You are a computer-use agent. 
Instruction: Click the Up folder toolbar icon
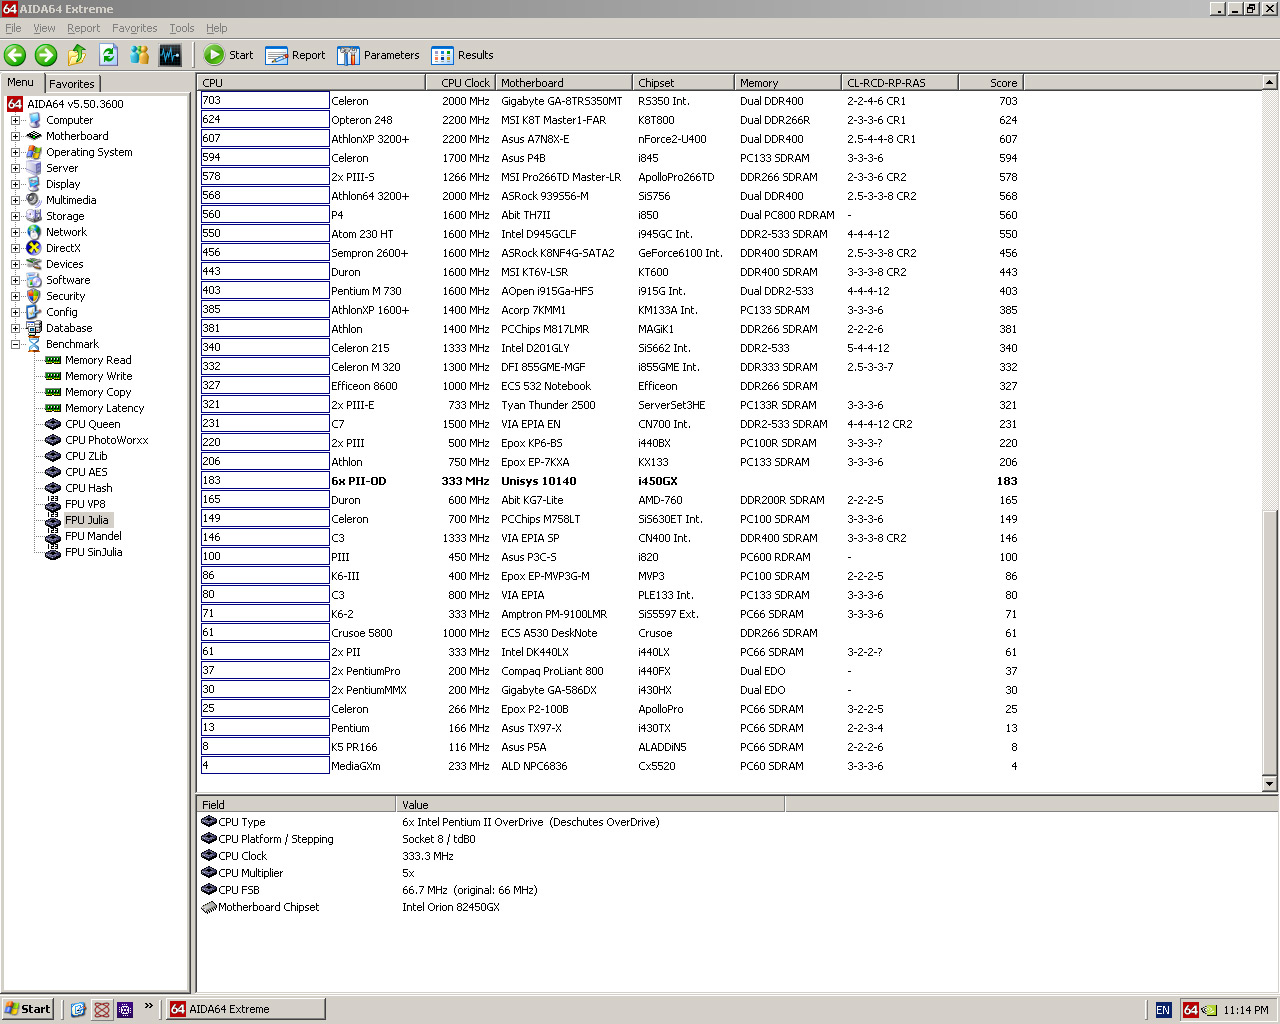click(77, 55)
